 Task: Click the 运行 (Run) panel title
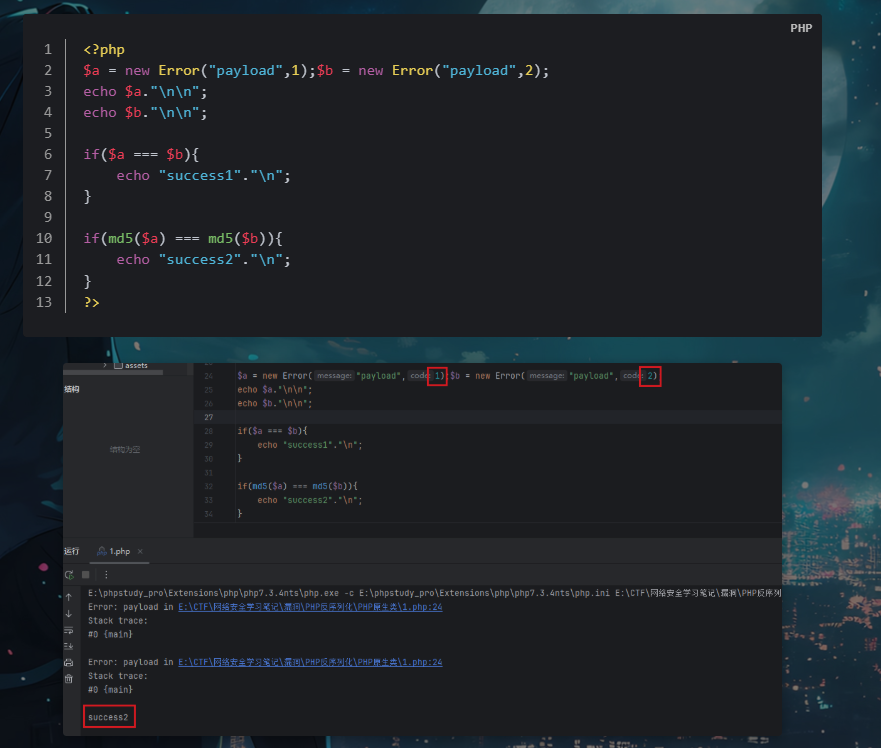71,552
